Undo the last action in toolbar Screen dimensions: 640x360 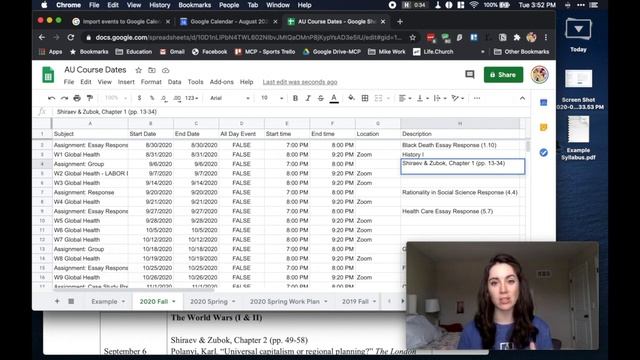[x=51, y=98]
